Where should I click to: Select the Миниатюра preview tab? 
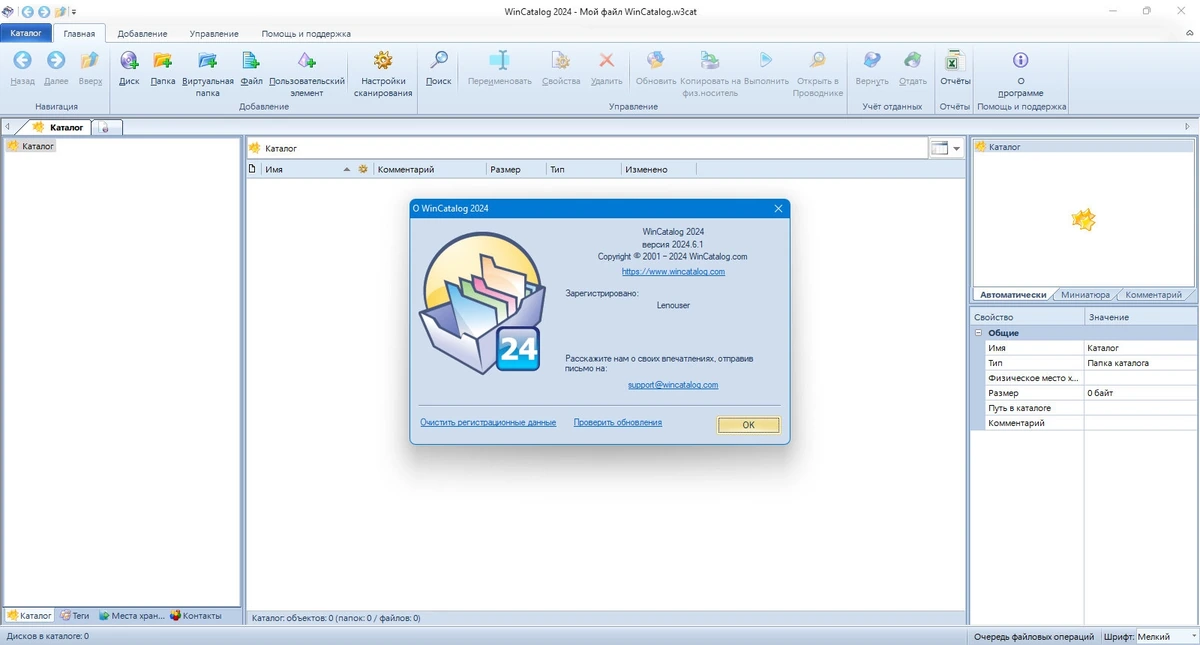[1085, 295]
